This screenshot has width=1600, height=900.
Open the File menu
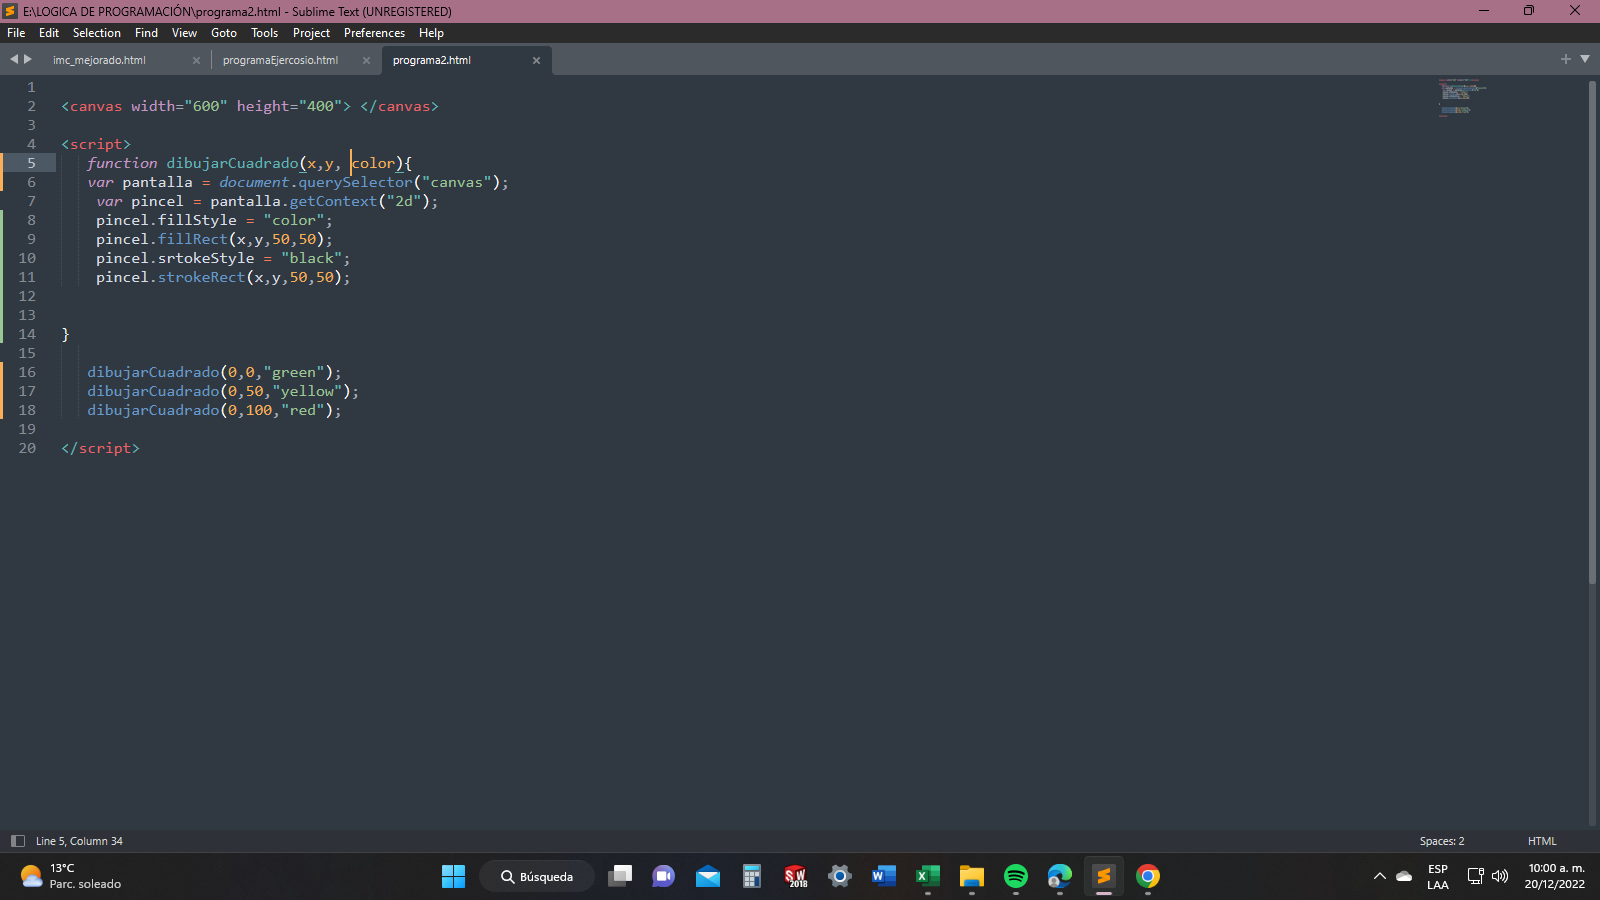tap(16, 33)
